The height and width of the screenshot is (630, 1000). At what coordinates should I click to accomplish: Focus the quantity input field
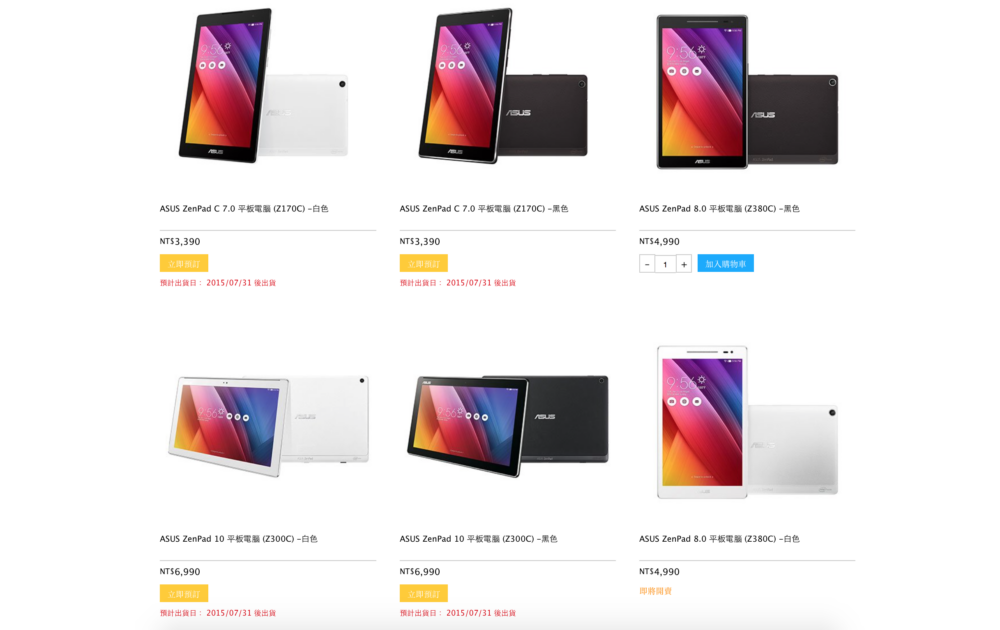point(665,264)
